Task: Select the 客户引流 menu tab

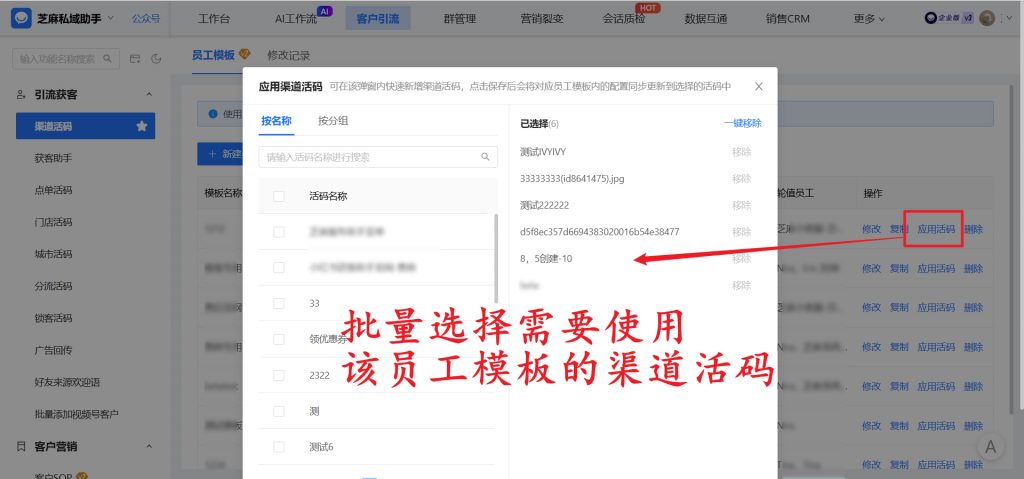Action: (x=378, y=18)
